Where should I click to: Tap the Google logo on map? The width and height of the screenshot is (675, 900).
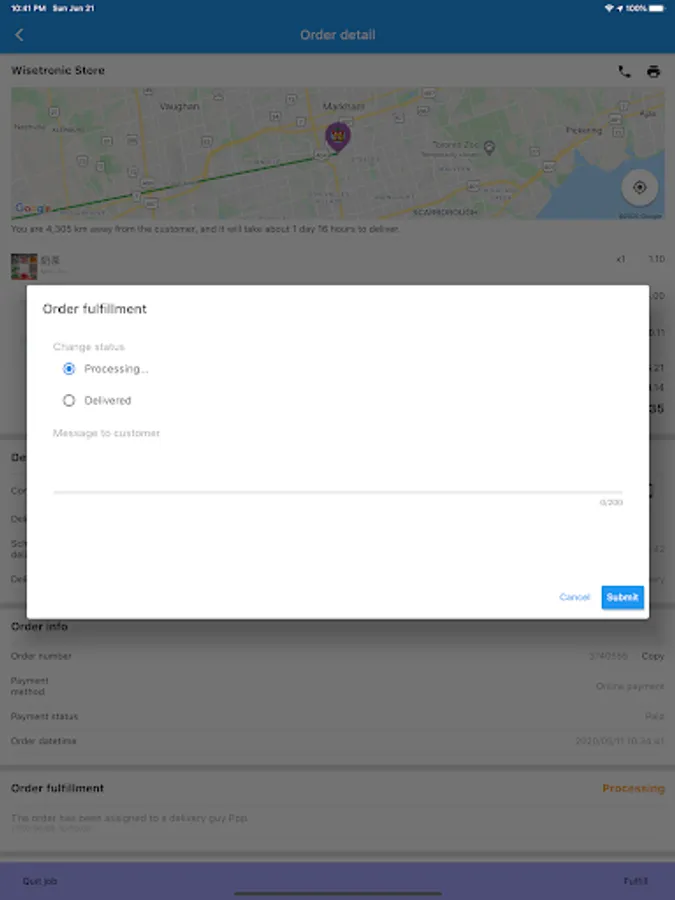tap(33, 208)
